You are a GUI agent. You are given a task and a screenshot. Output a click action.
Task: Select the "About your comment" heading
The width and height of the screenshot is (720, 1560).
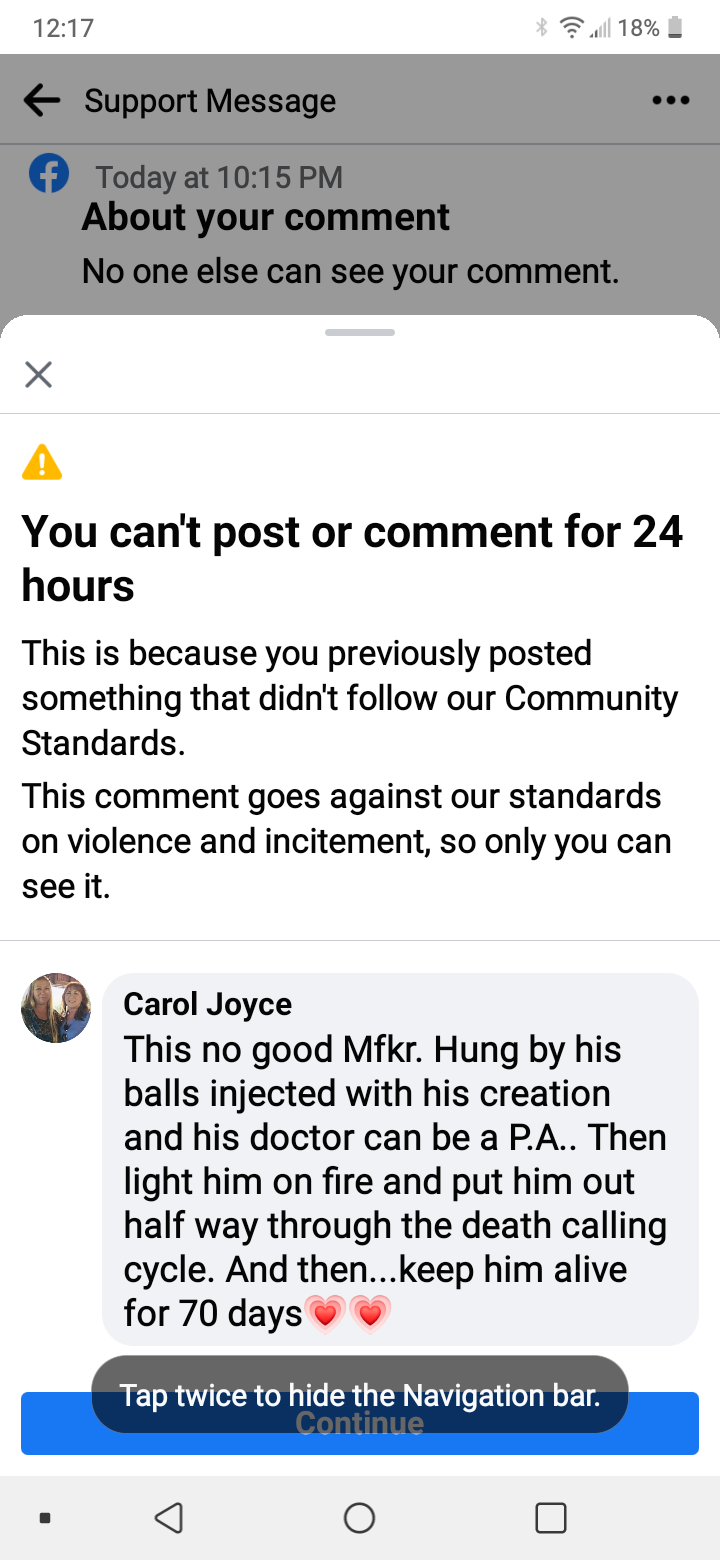[x=266, y=217]
